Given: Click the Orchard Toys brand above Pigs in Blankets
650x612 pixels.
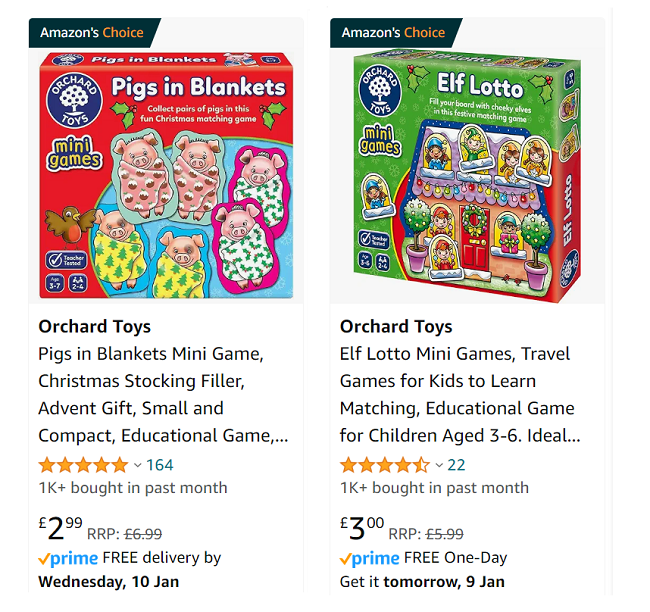Looking at the screenshot, I should click(x=95, y=327).
